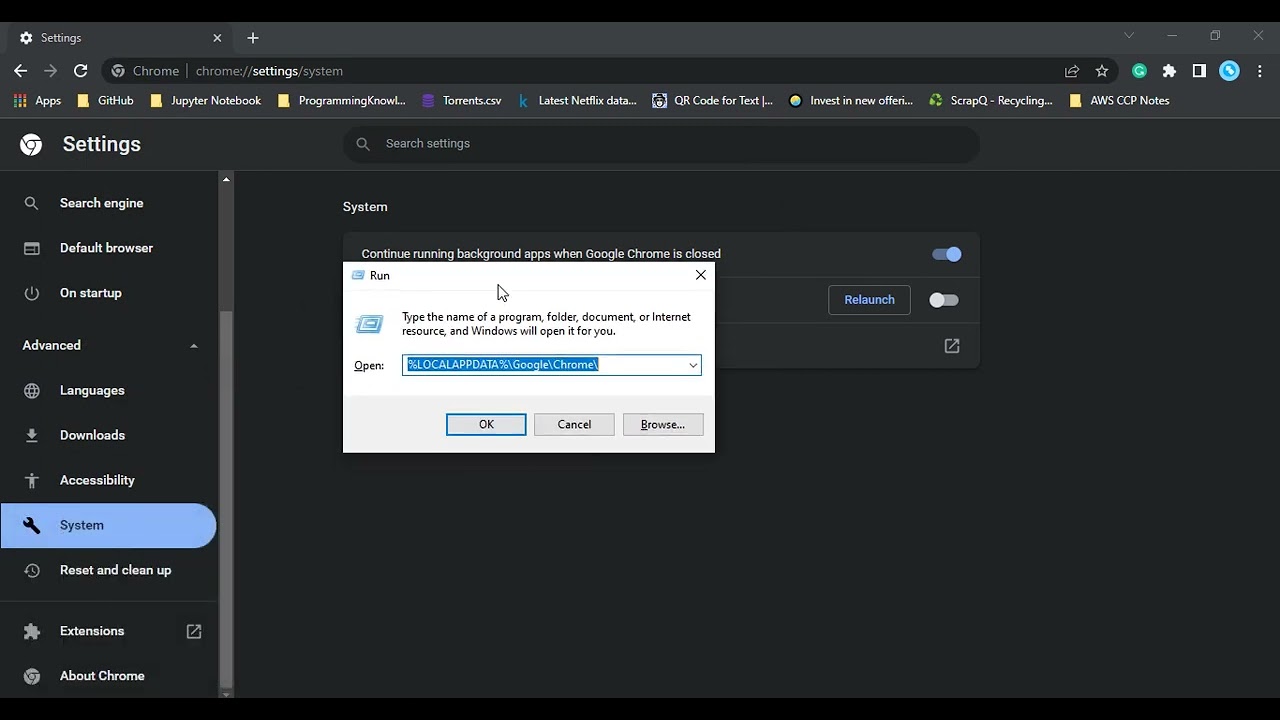This screenshot has height=720, width=1280.
Task: Open the Latest Netflix data bookmark
Action: 577,100
